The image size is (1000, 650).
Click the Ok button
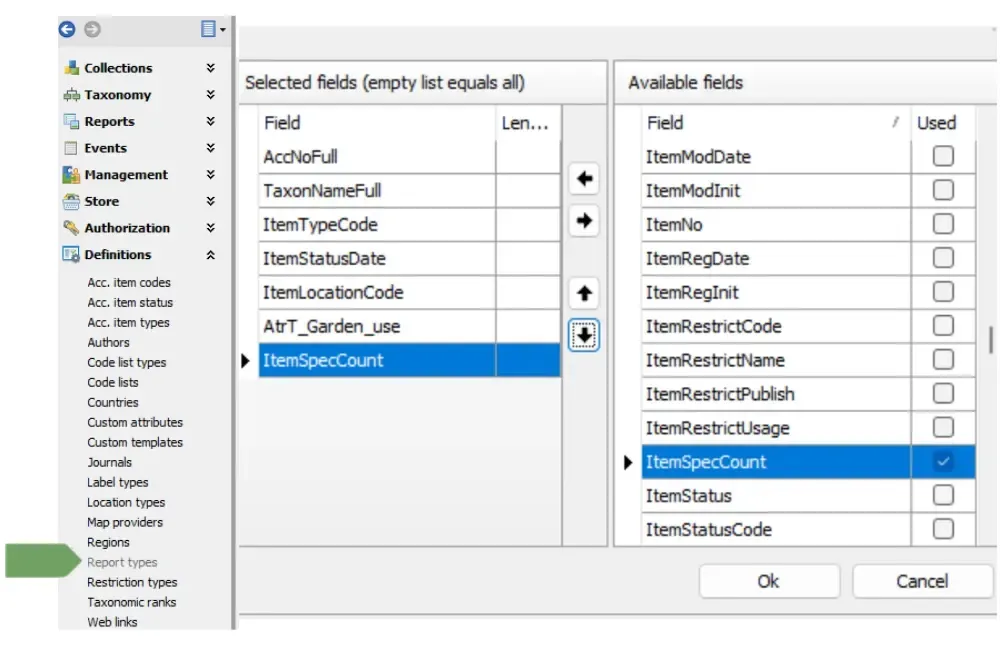point(768,581)
